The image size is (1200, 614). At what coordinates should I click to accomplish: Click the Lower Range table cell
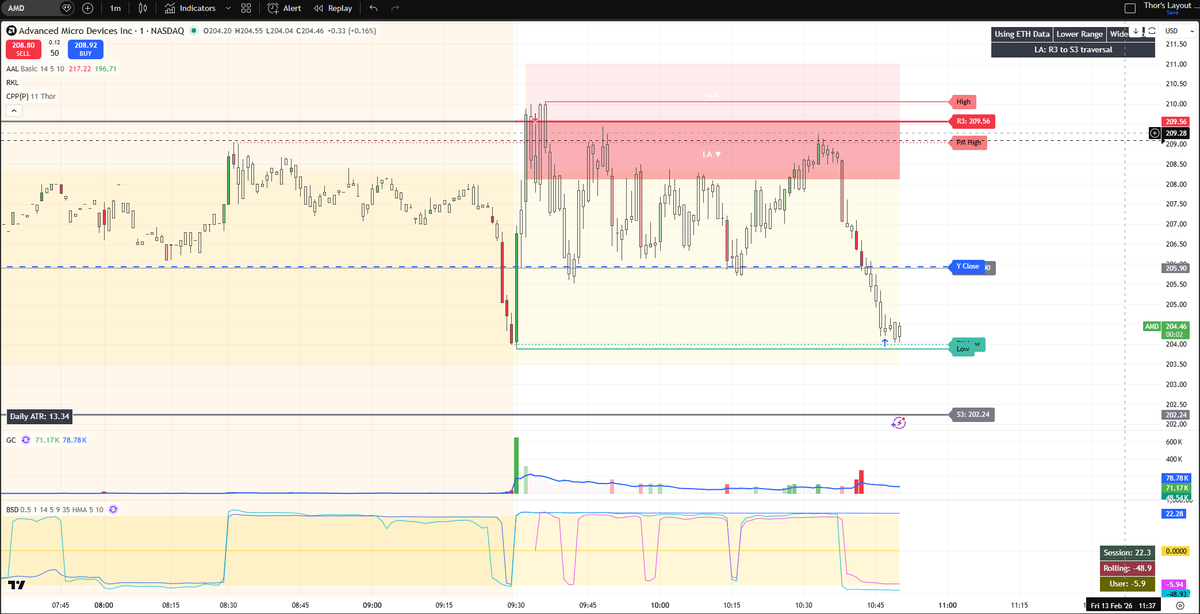coord(1079,34)
